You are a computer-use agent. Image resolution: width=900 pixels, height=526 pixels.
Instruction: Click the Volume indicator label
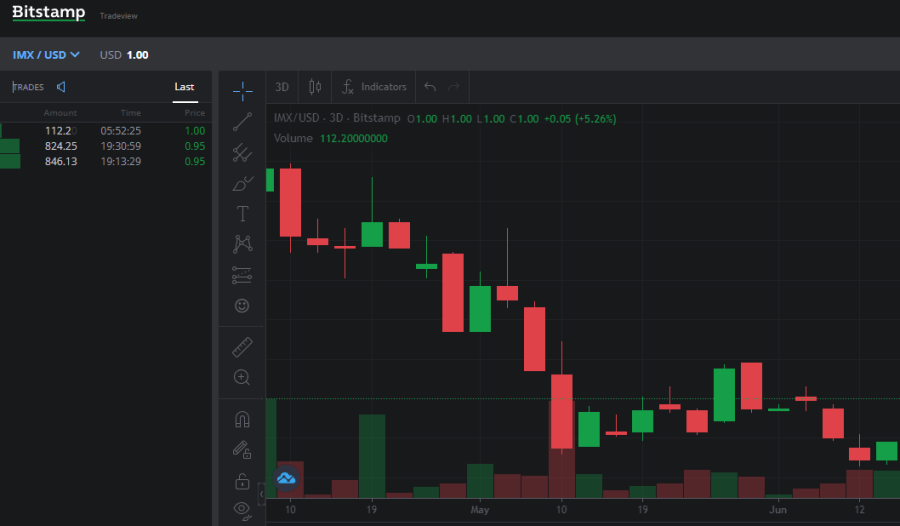click(293, 138)
